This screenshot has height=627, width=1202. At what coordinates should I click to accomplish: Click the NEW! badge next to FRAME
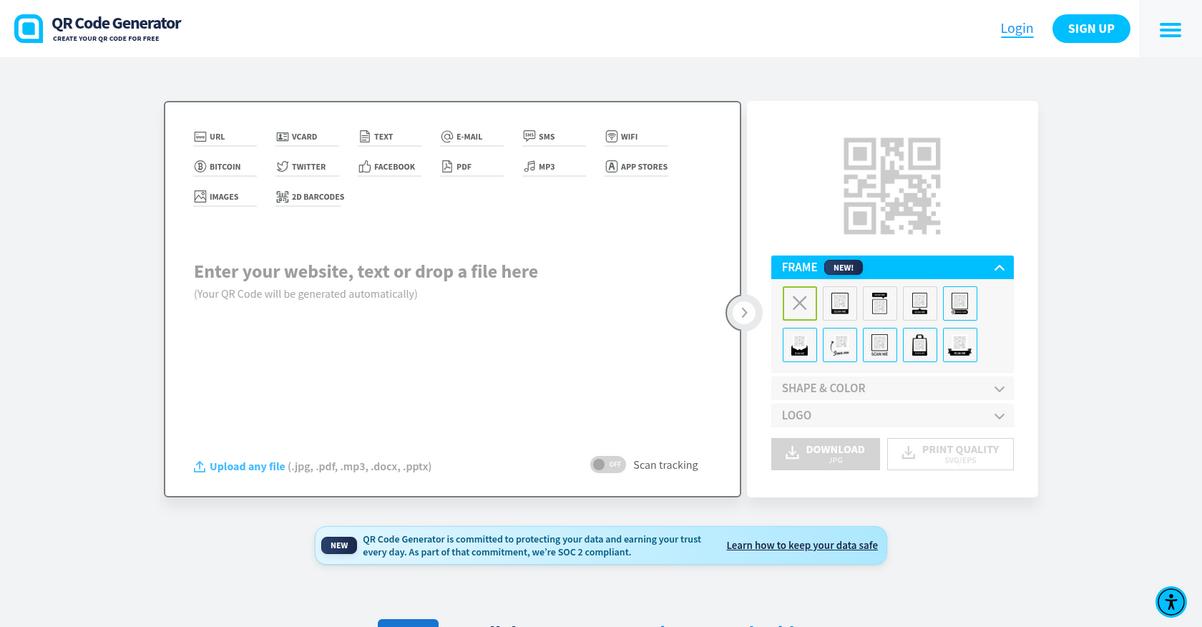tap(843, 268)
